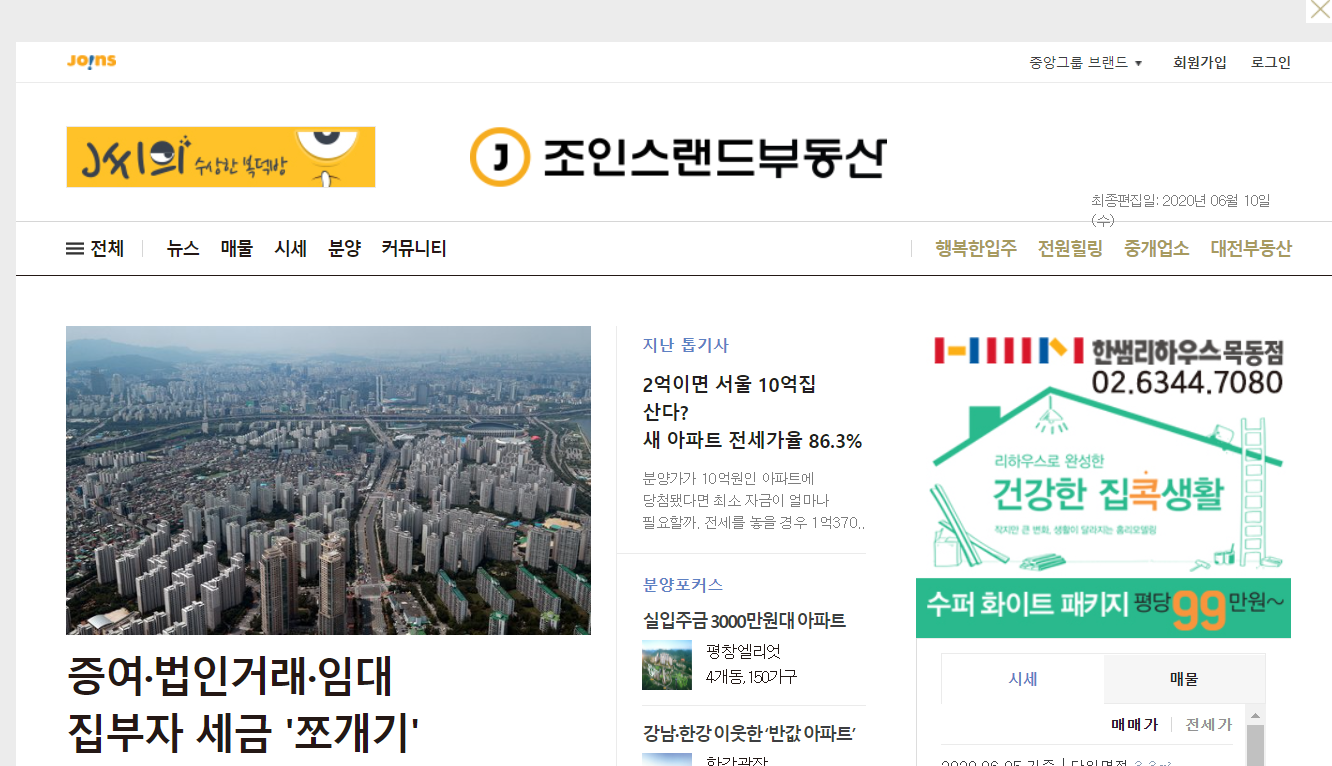Open the 뉴스 menu
1332x766 pixels.
pos(183,249)
